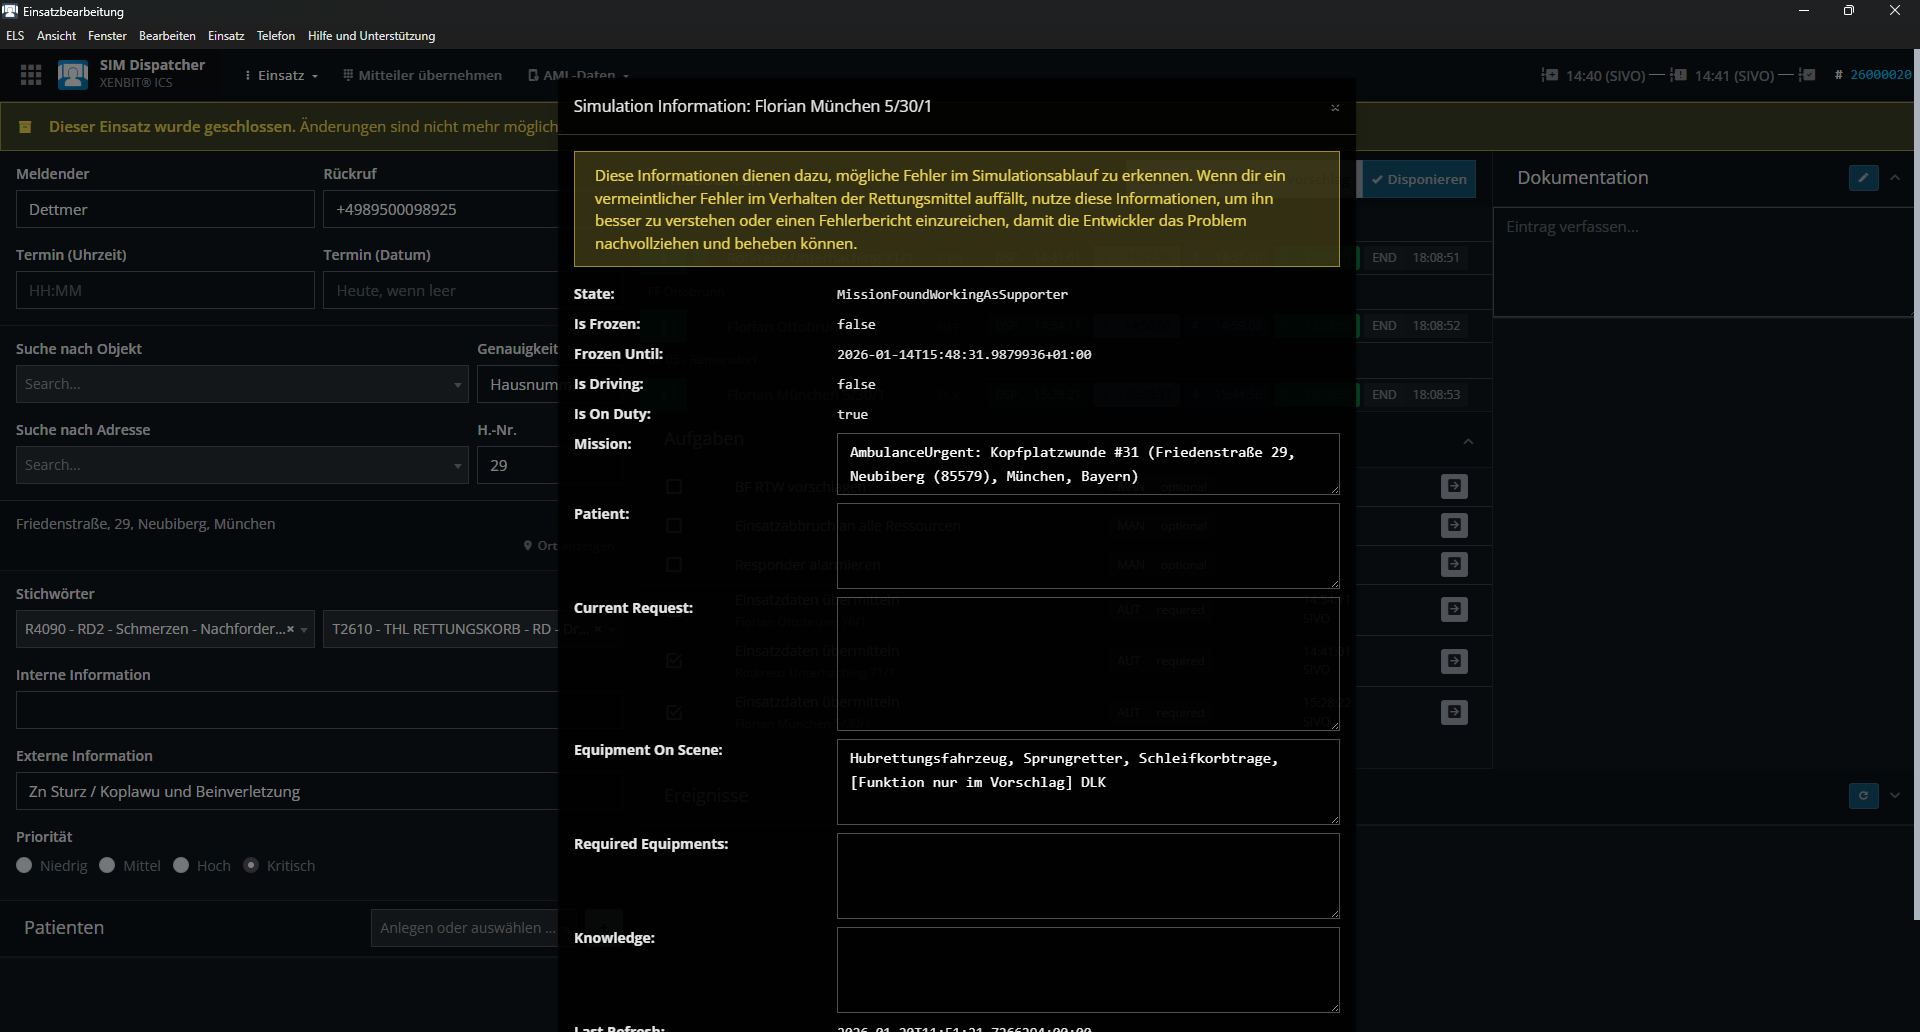Viewport: 1920px width, 1032px height.
Task: Click the incident number 26000020 link
Action: 1880,75
